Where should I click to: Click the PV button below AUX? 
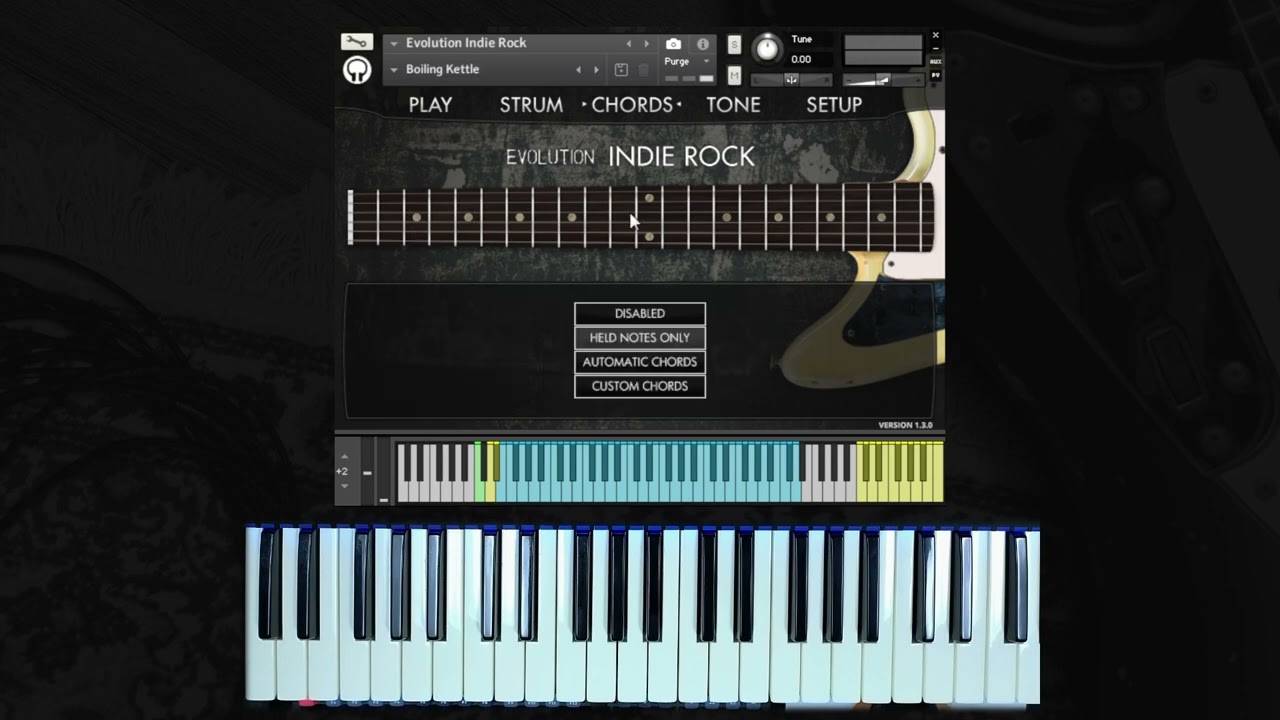click(936, 74)
